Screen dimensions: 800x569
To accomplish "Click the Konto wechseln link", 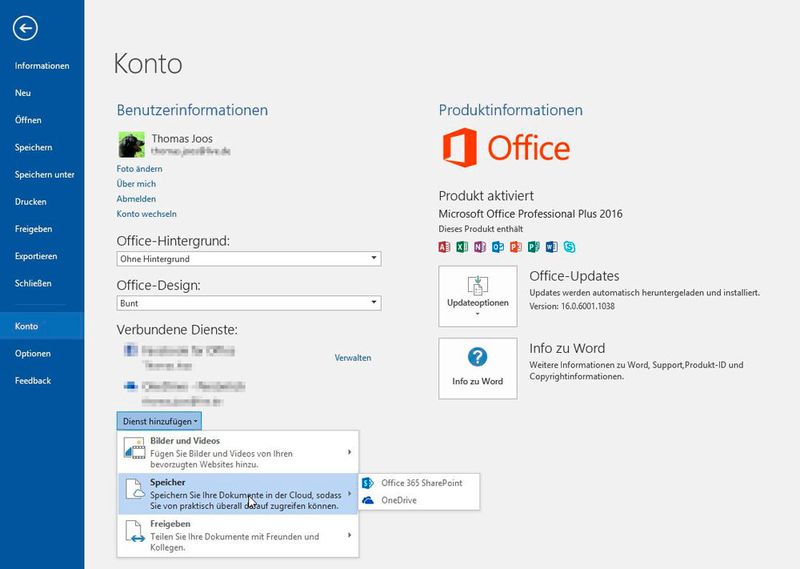I will tap(146, 214).
